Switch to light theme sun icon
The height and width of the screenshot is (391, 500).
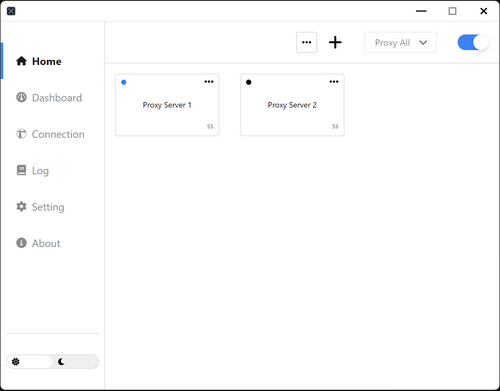tap(16, 362)
